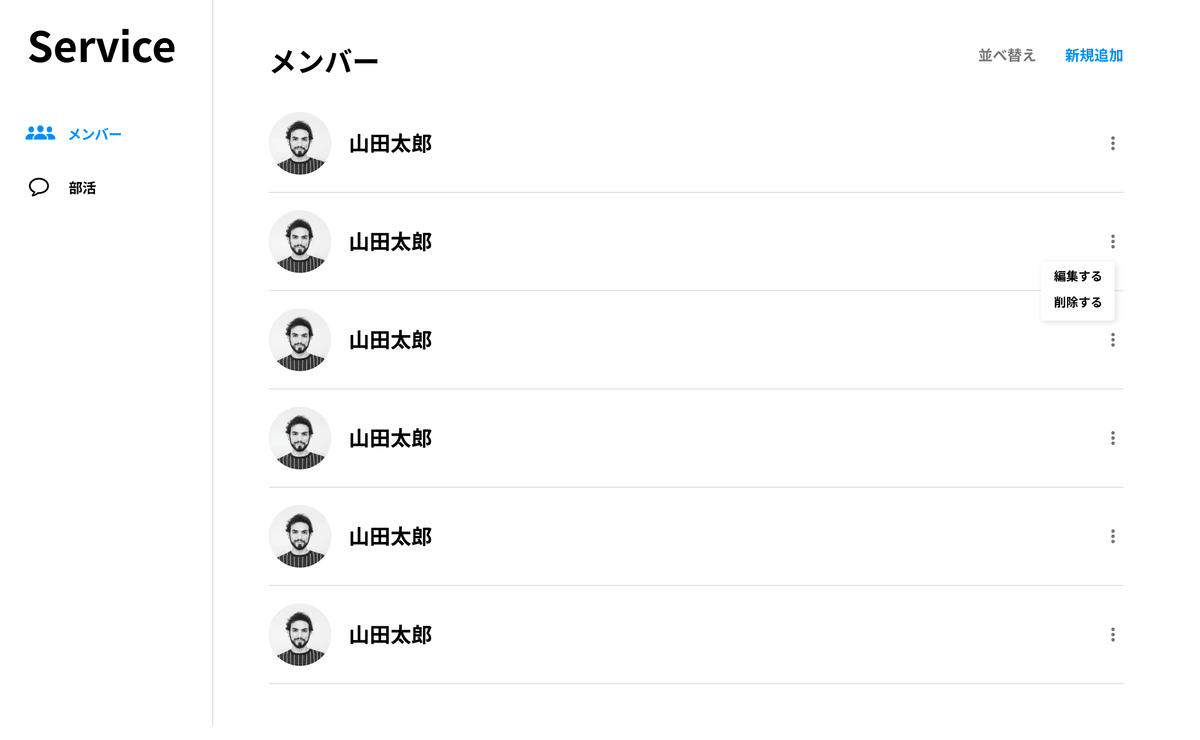Click the second member's avatar image
Viewport: 1200px width, 740px height.
pyautogui.click(x=300, y=242)
